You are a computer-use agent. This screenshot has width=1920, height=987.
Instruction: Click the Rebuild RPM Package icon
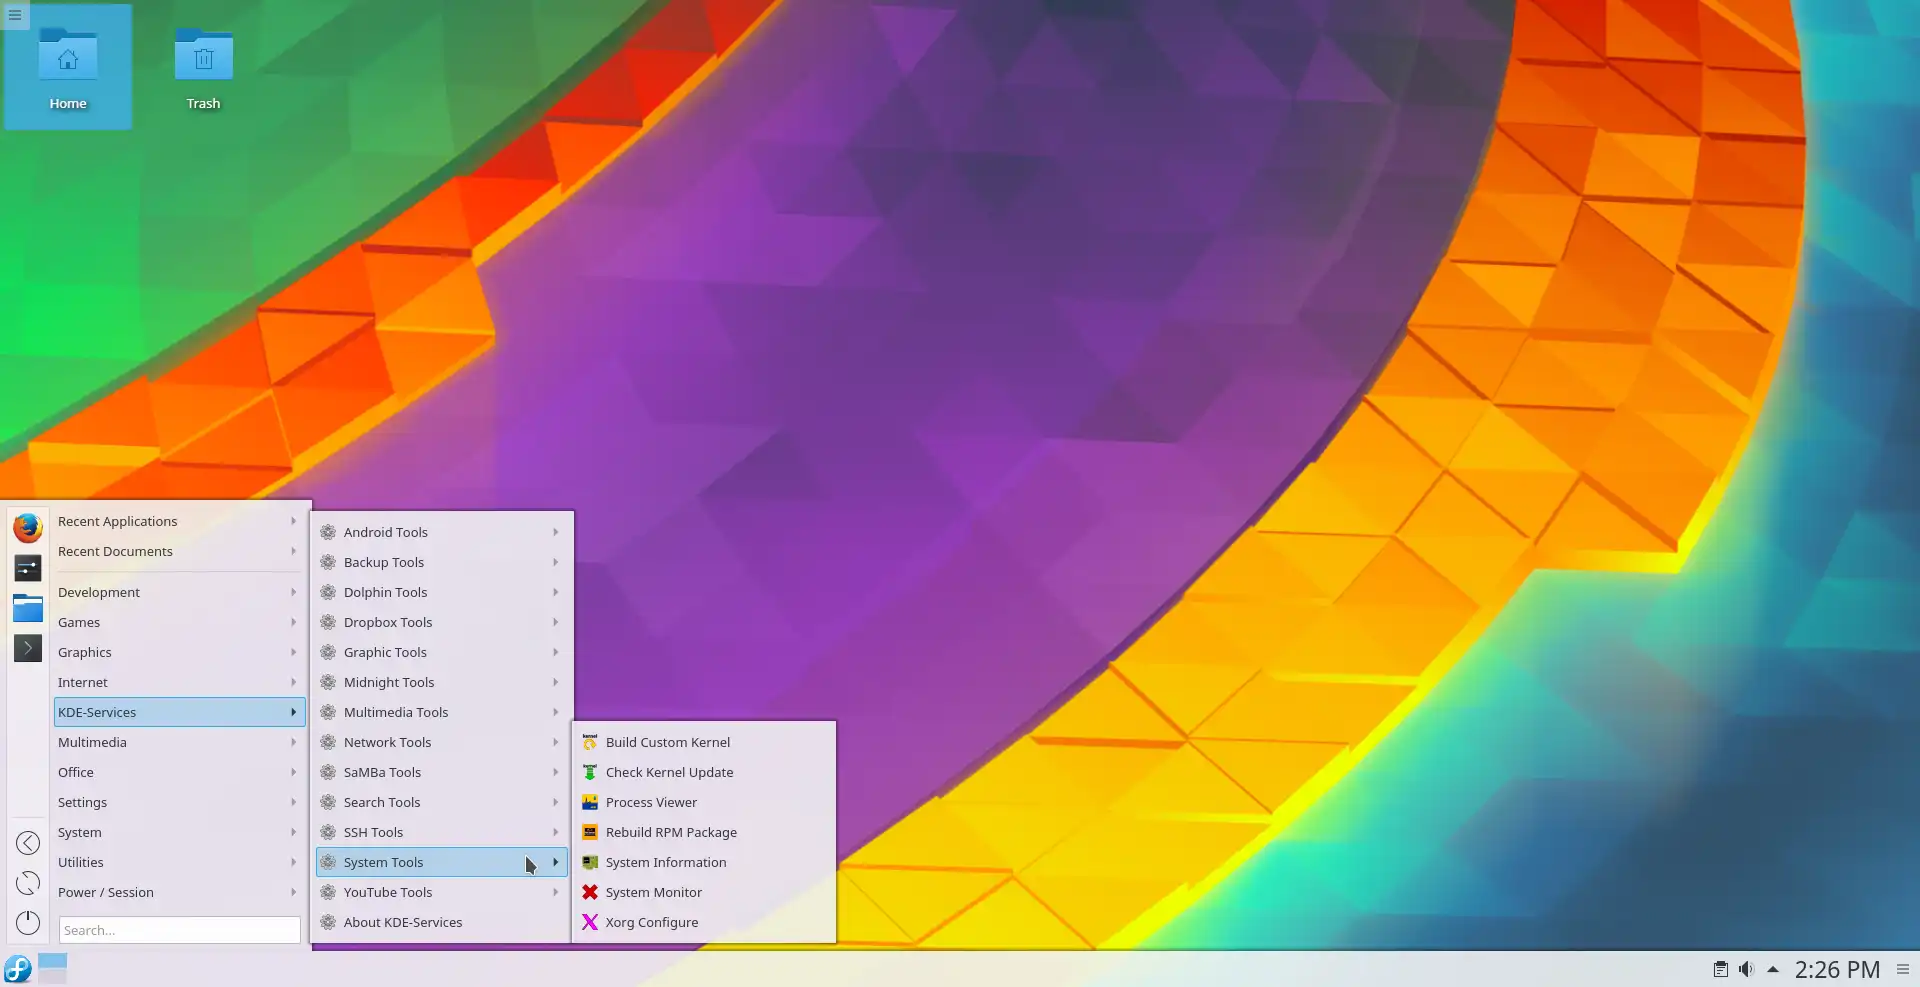click(x=590, y=832)
